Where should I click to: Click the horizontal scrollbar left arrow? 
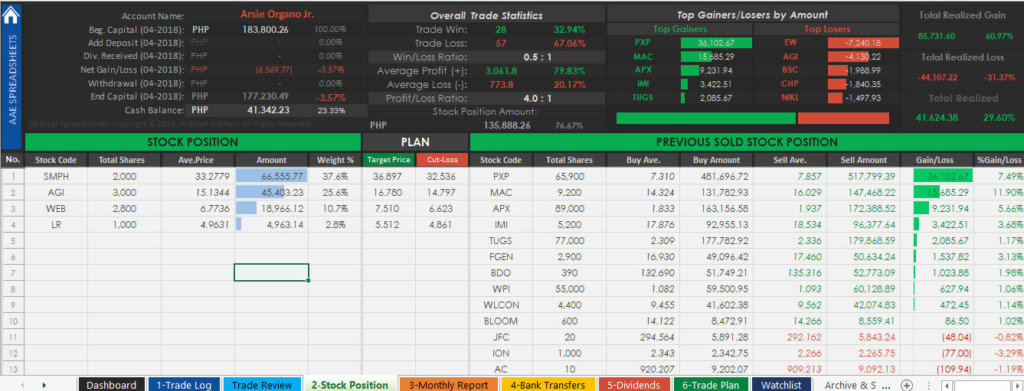tap(948, 384)
